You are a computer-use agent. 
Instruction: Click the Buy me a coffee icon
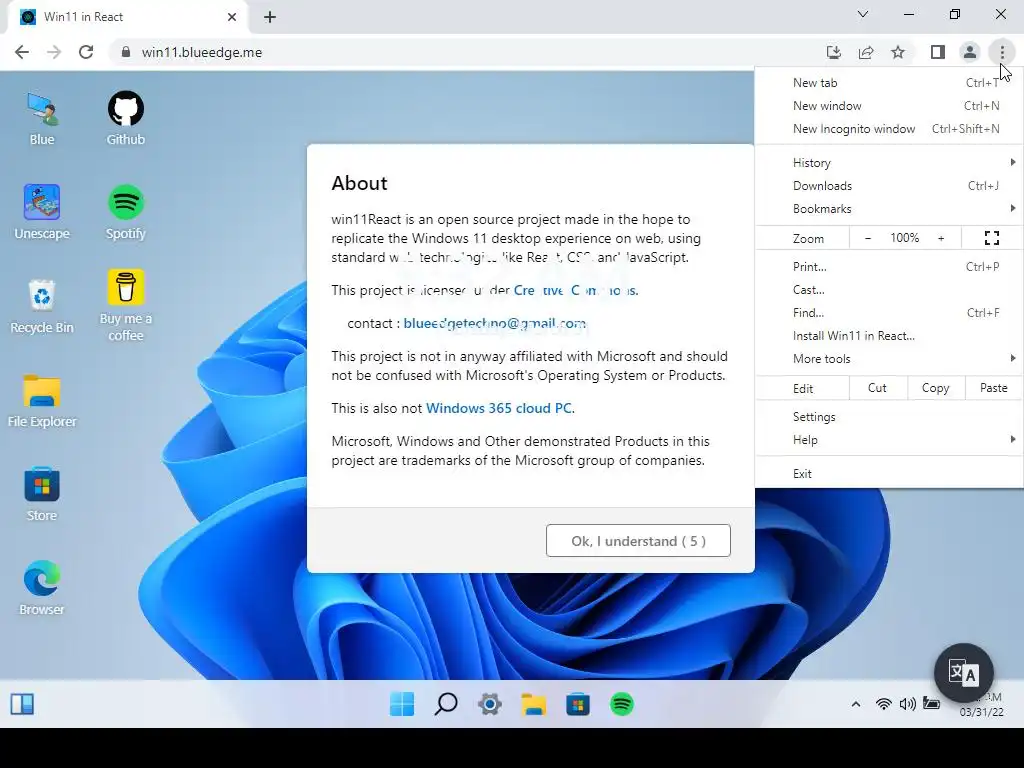point(125,306)
